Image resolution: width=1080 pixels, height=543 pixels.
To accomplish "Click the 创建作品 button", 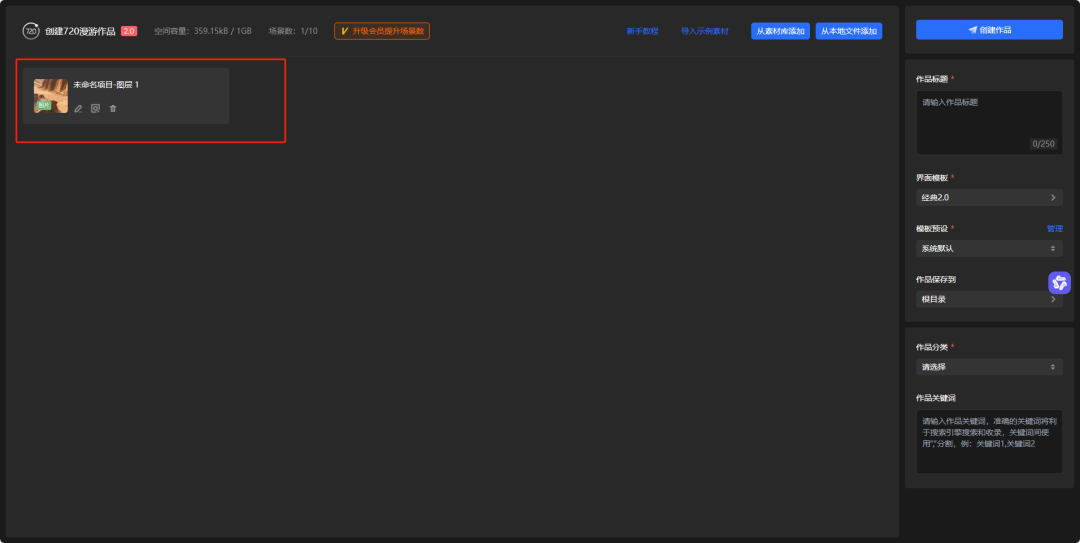I will tap(989, 30).
